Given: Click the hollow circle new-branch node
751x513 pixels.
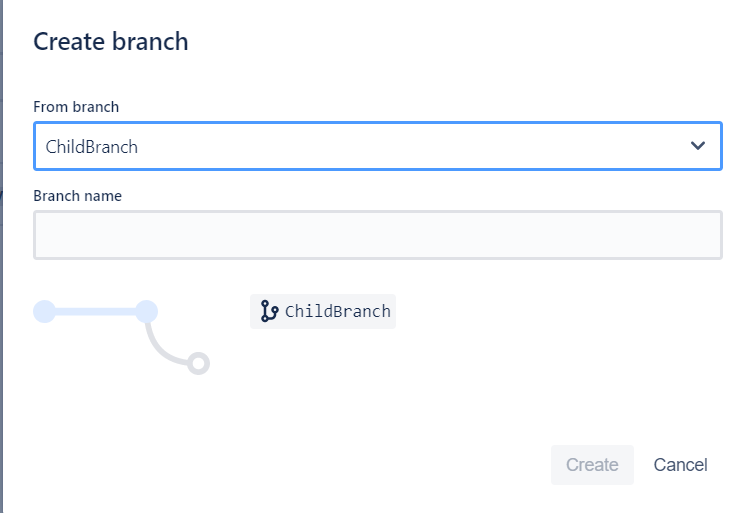Looking at the screenshot, I should [x=198, y=364].
